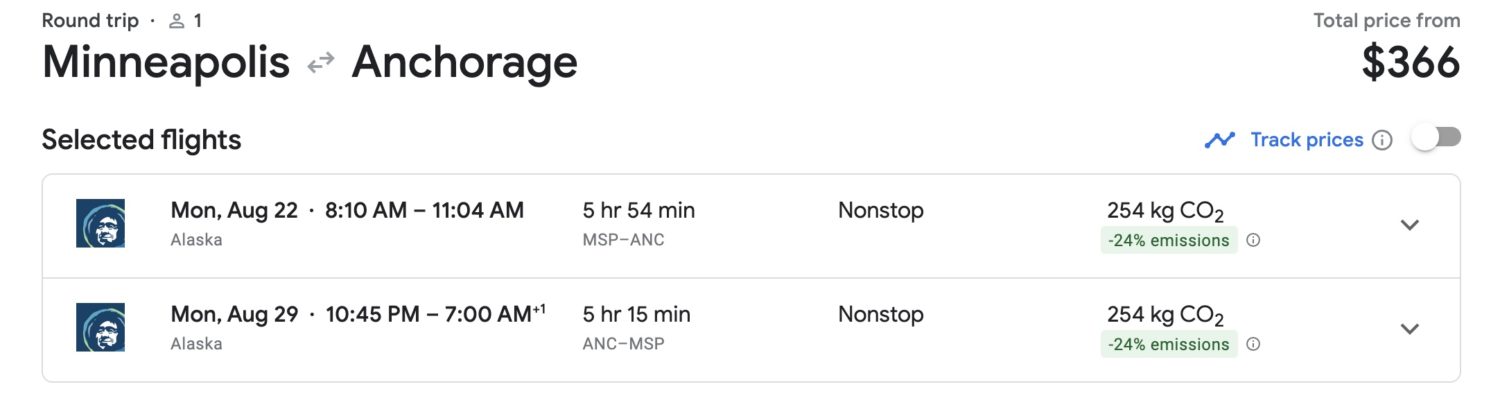
Task: Click the Selected flights heading
Action: coord(141,140)
